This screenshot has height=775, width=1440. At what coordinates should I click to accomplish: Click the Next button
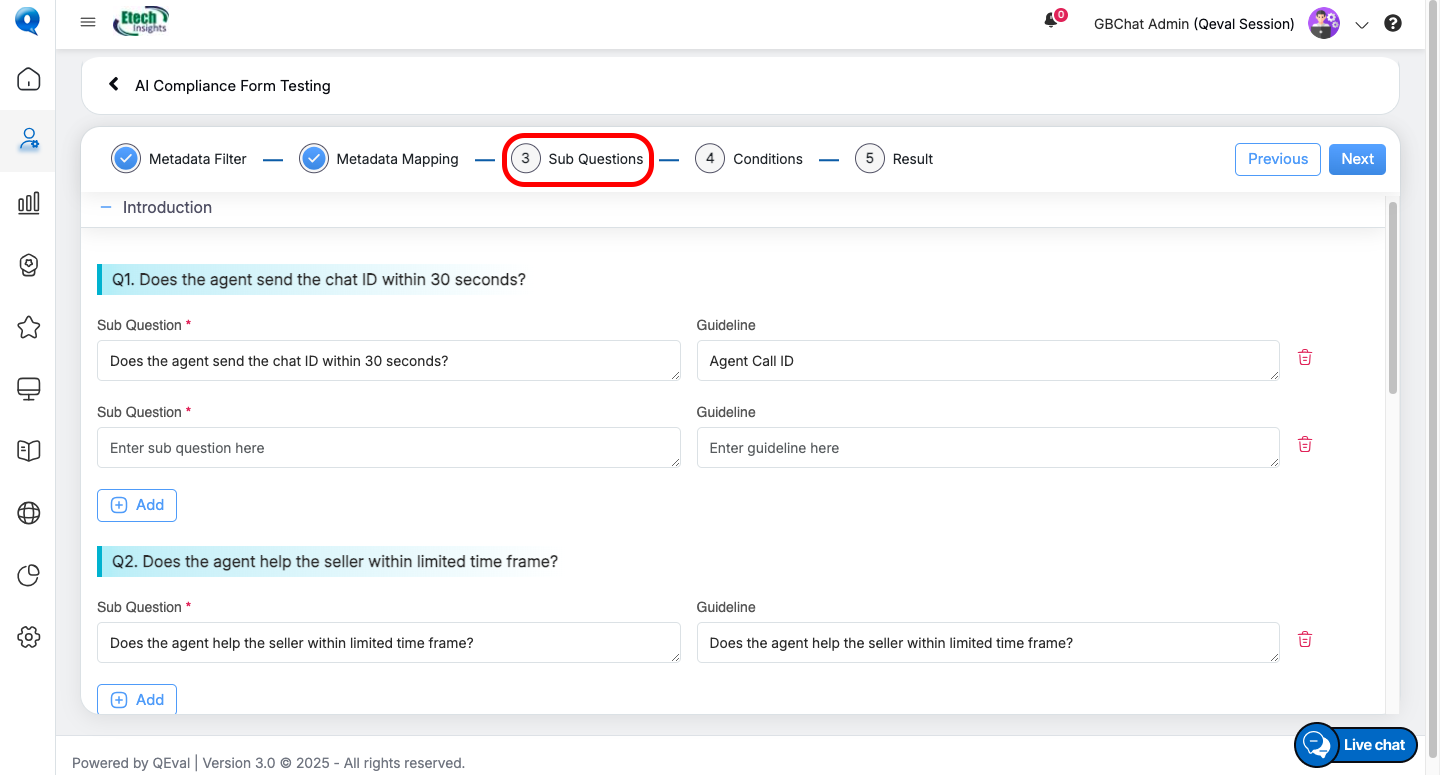tap(1357, 159)
